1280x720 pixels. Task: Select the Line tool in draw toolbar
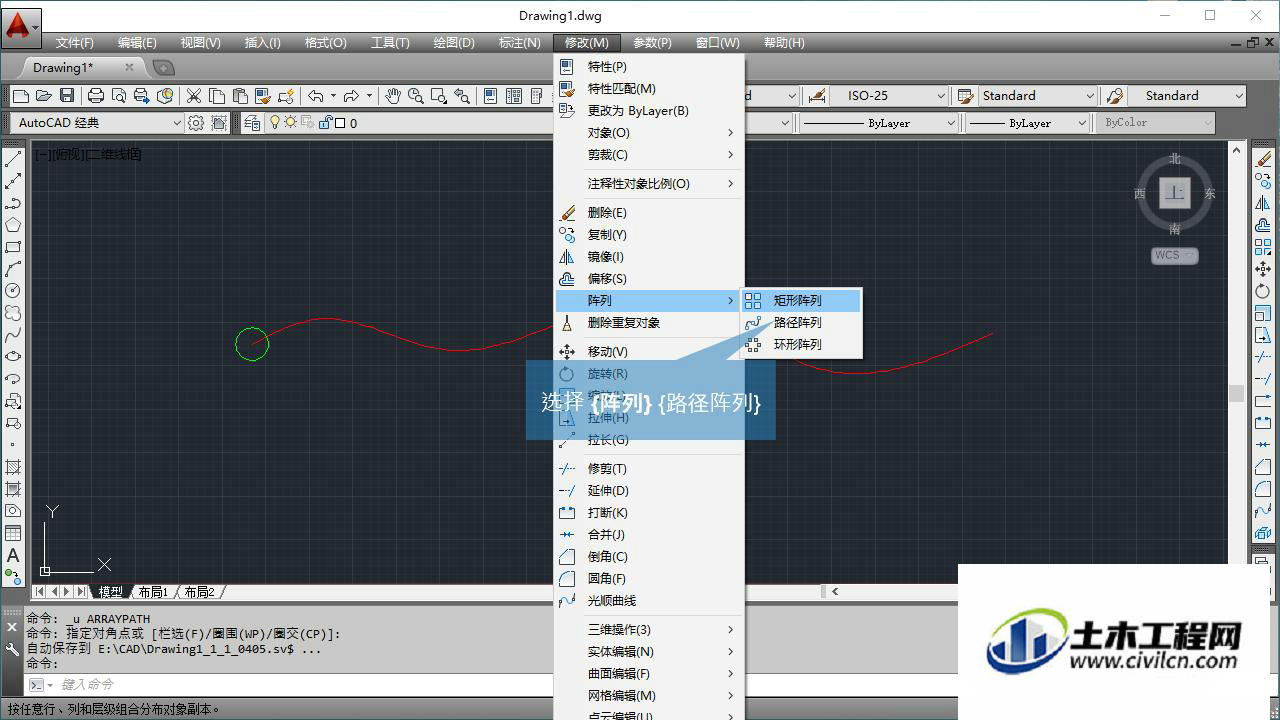(13, 160)
